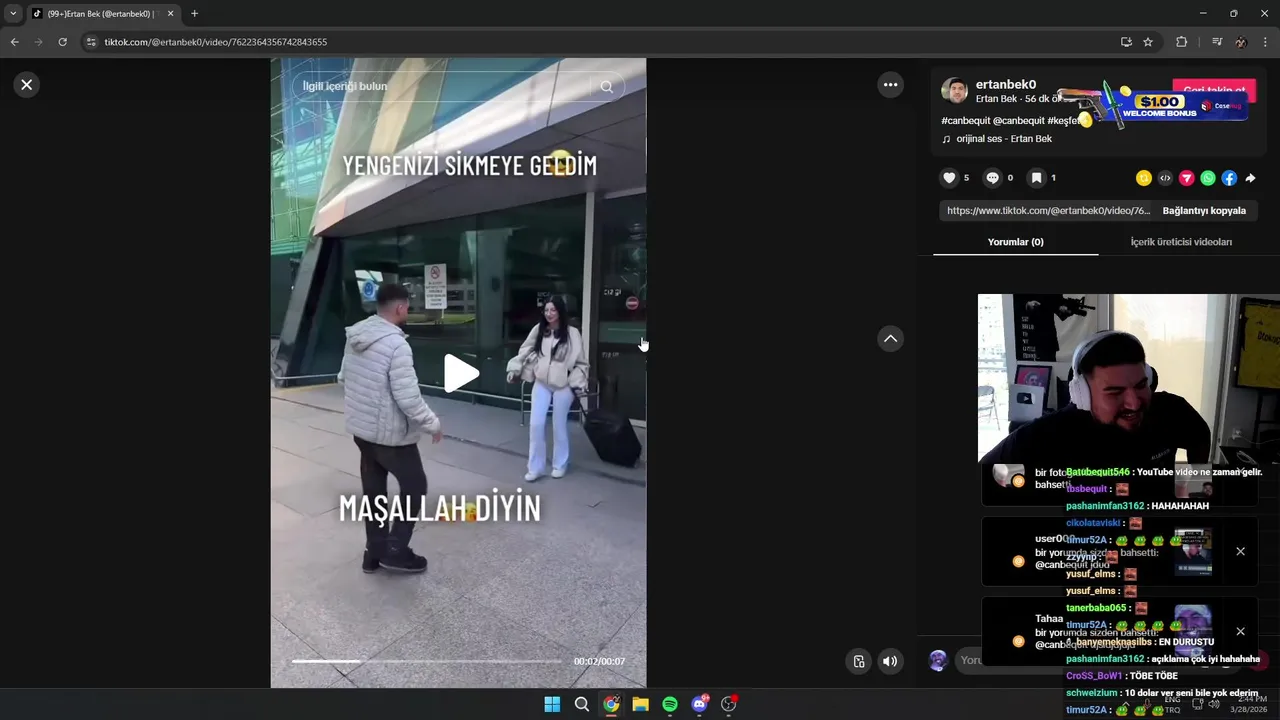
Task: Open Discord from the taskbar
Action: coord(700,704)
